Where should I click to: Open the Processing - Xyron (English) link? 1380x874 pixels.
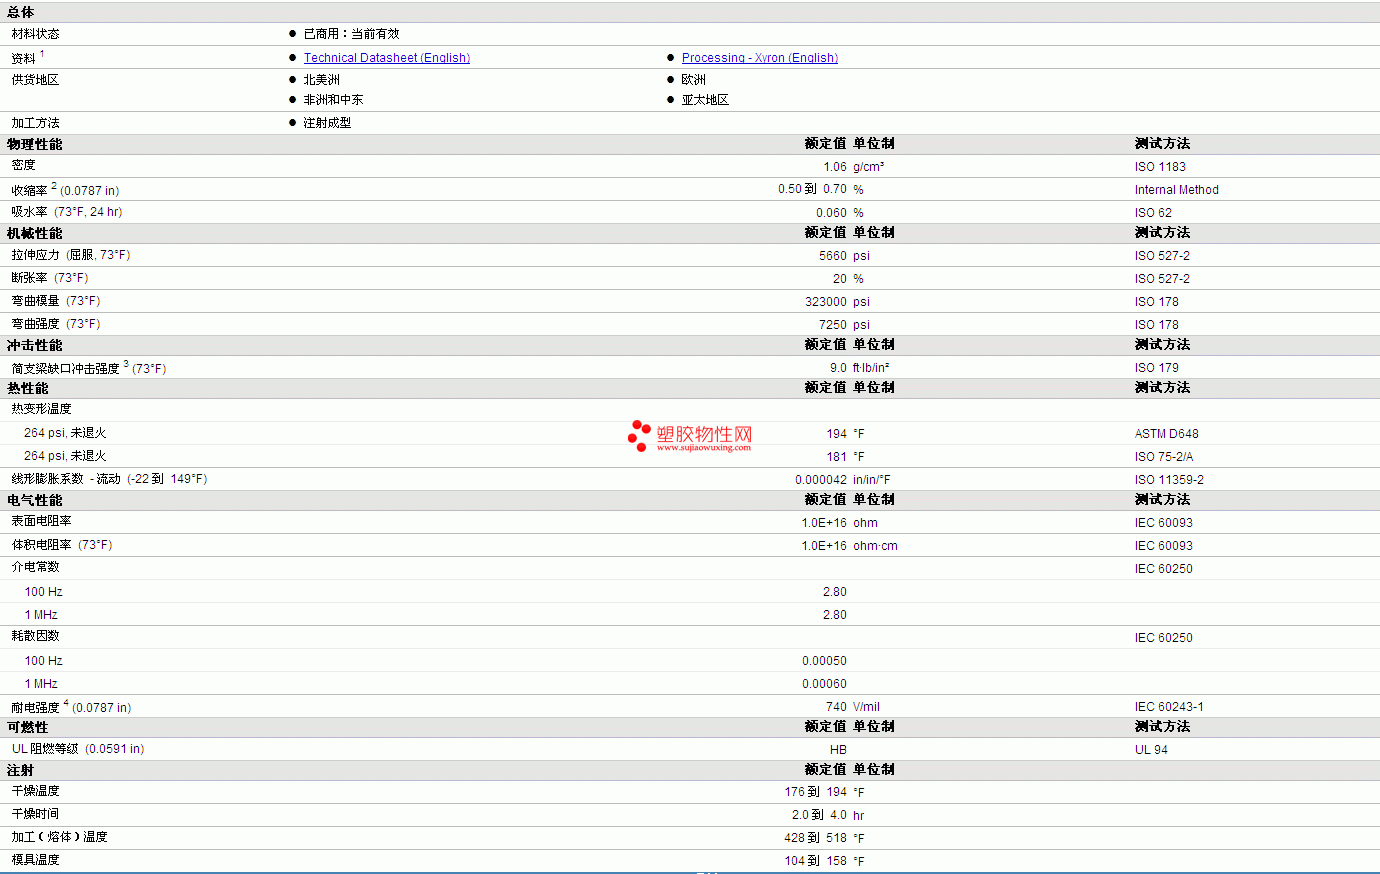click(760, 58)
